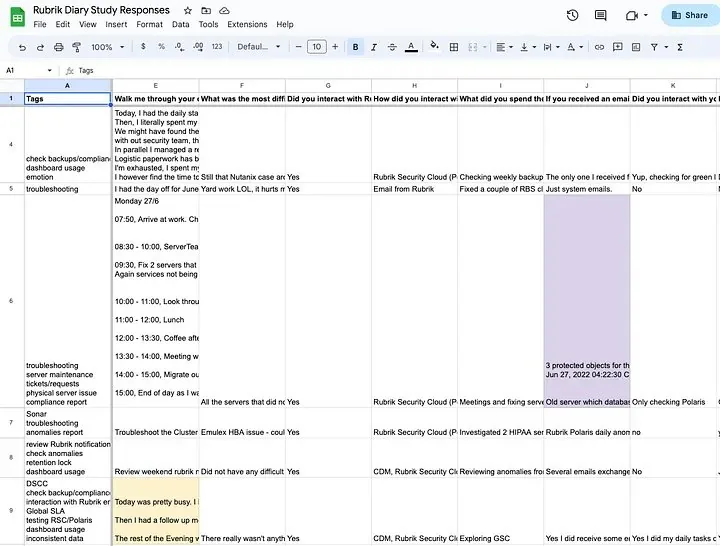Open the fill color bucket

pyautogui.click(x=434, y=46)
